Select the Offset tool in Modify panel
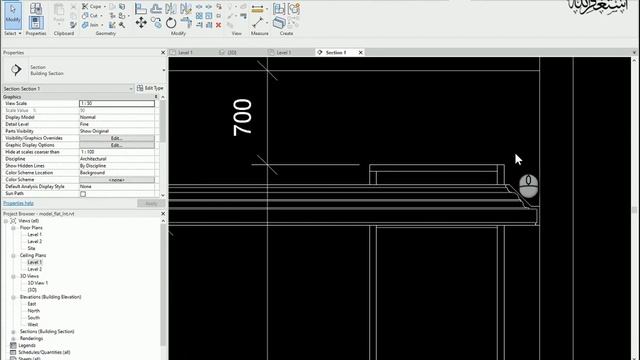 [x=156, y=8]
